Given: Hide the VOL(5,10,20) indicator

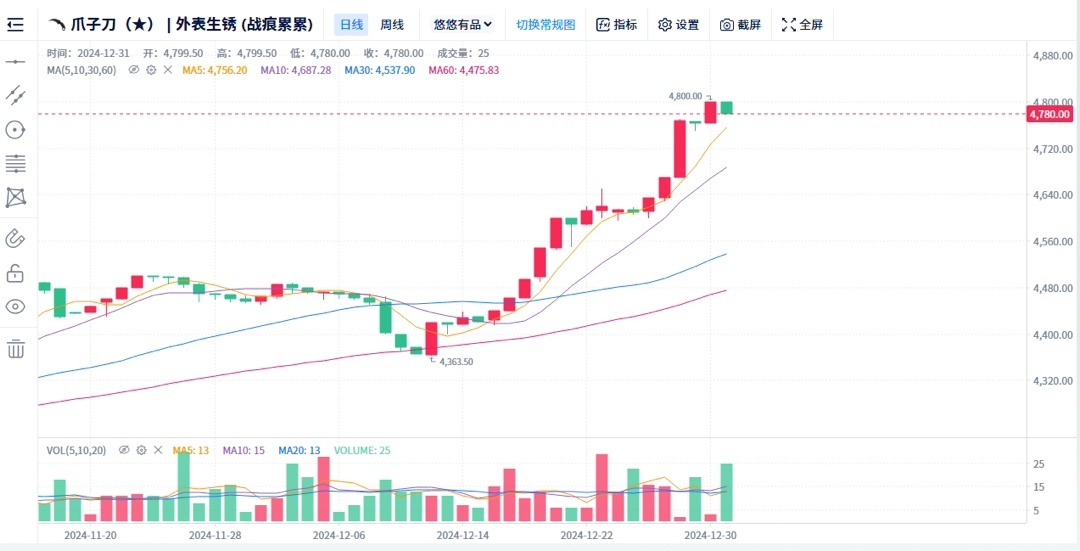Looking at the screenshot, I should pyautogui.click(x=124, y=451).
